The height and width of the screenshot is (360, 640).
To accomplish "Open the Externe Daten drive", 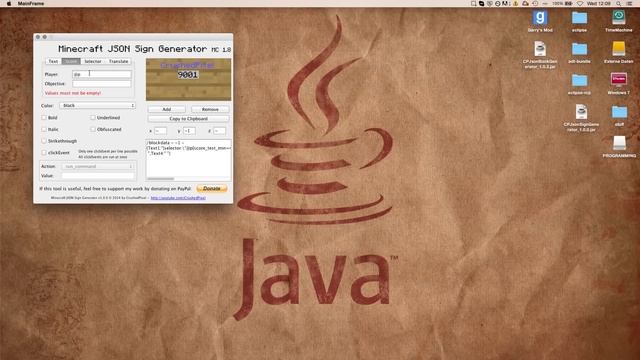I will [x=618, y=49].
